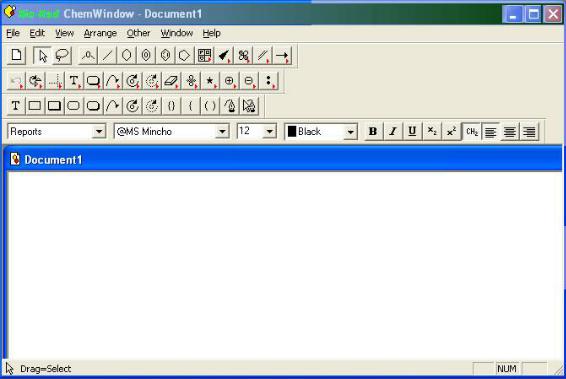Select the eraser tool

tap(171, 81)
